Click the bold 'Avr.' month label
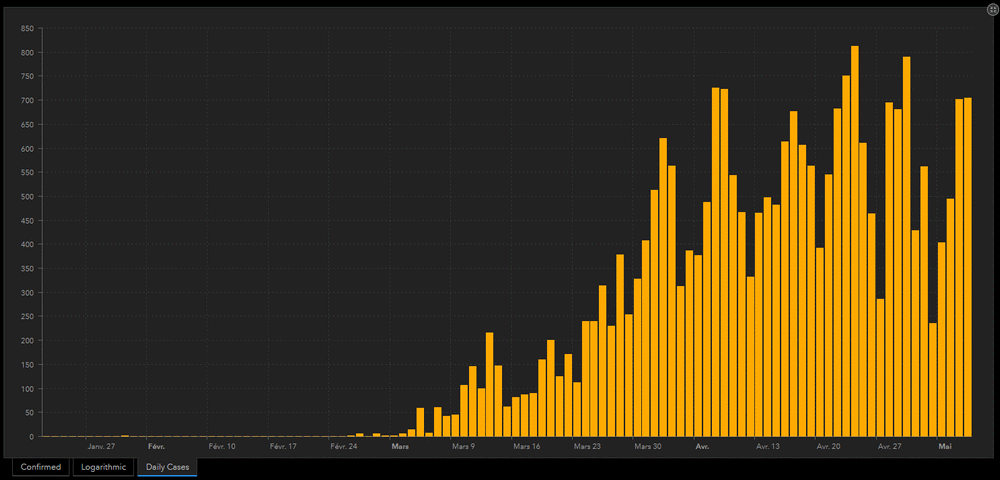Screen dimensions: 1000x480 click(x=702, y=447)
